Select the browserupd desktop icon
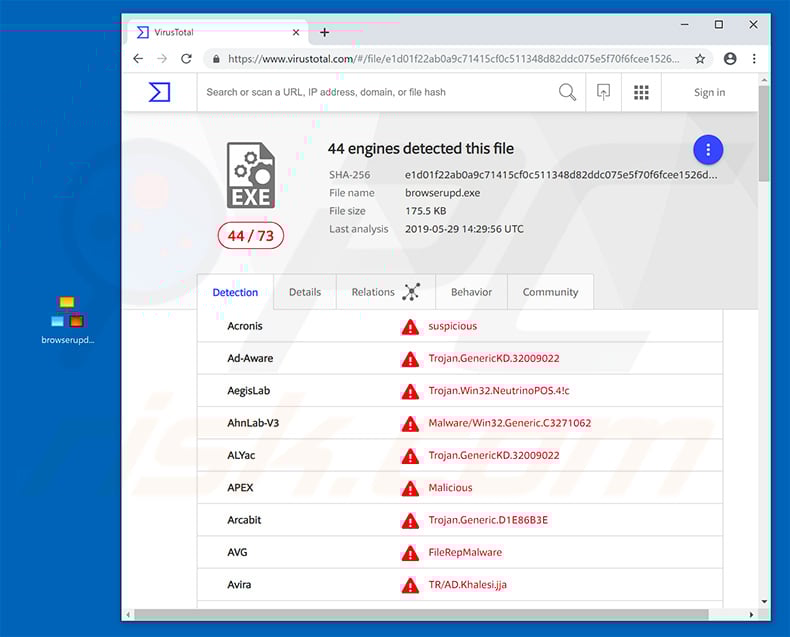Viewport: 790px width, 637px height. tap(68, 320)
